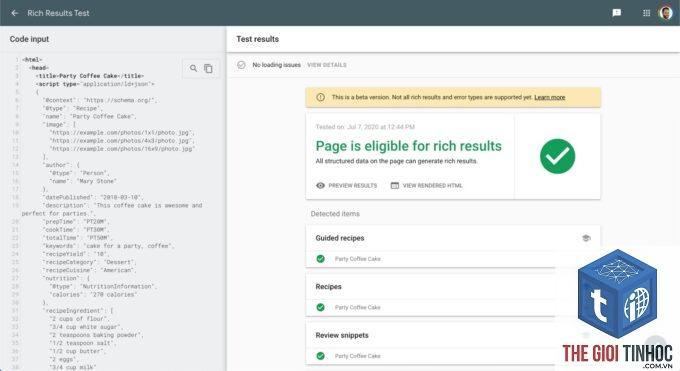Click the calories 270 calories line
This screenshot has height=371, width=680.
[x=93, y=294]
